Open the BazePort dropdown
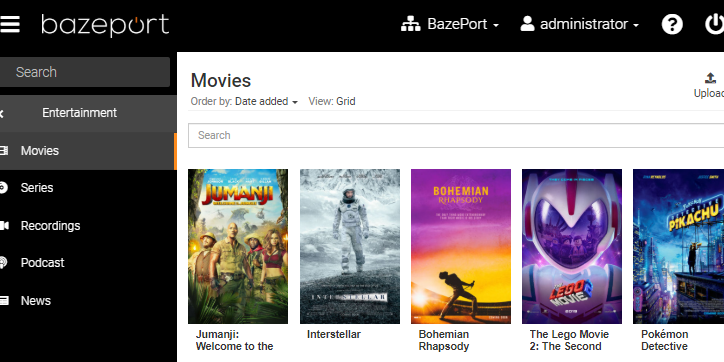Image resolution: width=724 pixels, height=362 pixels. [463, 24]
